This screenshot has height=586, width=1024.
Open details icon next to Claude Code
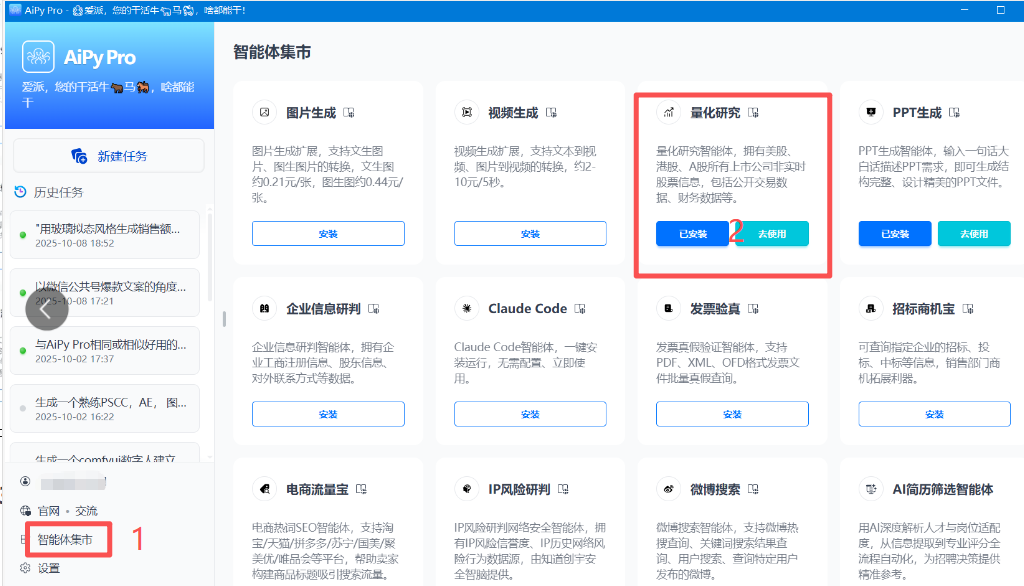coord(580,309)
